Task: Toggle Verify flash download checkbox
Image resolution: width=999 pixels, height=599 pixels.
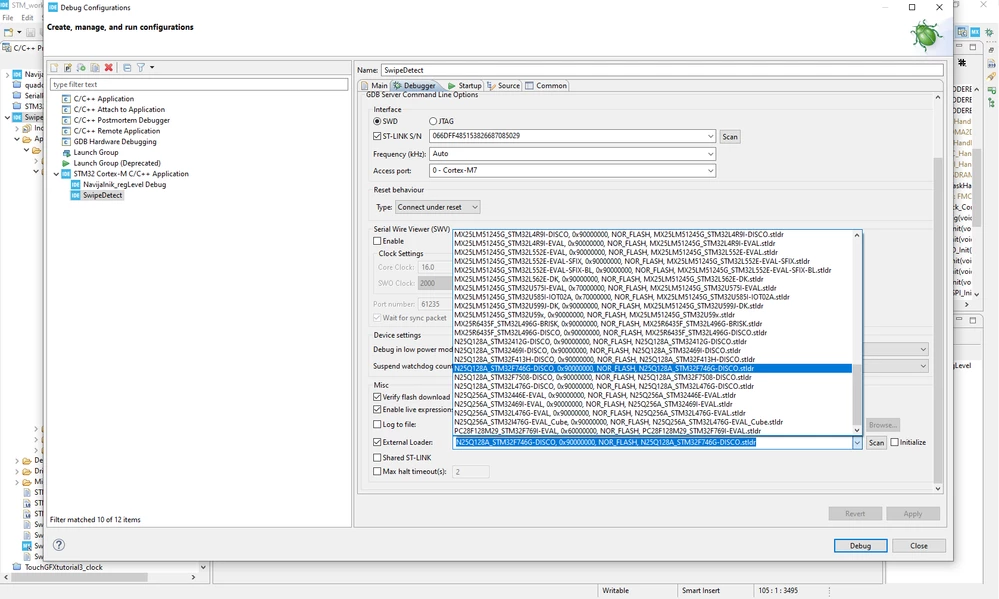Action: tap(377, 396)
